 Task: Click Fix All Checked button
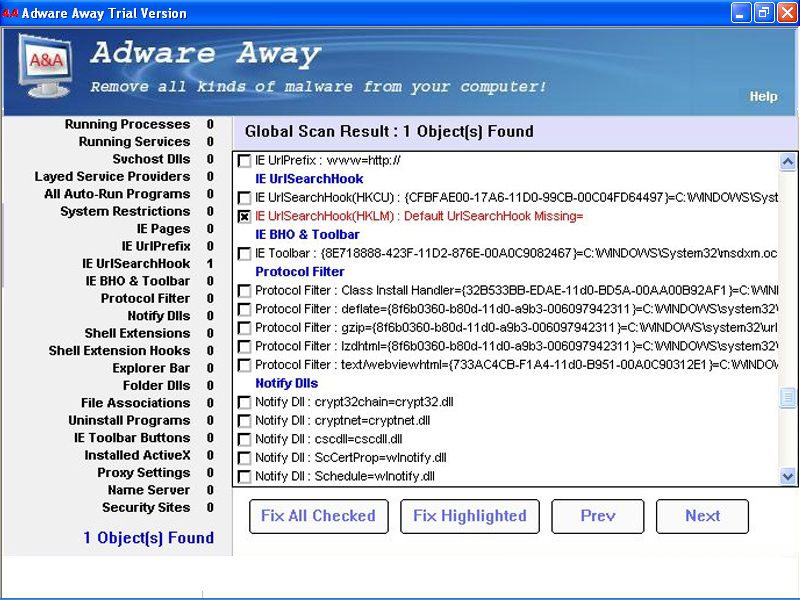click(x=318, y=516)
